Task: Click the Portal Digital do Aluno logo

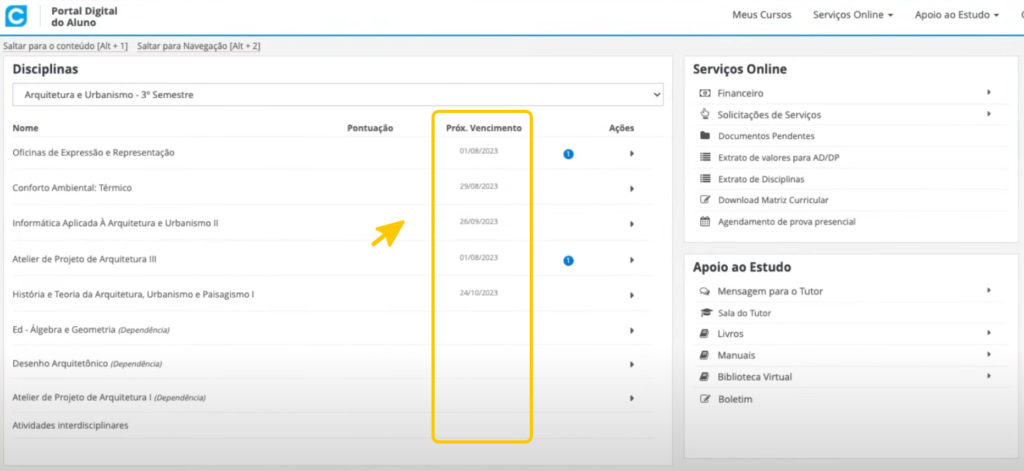Action: tap(16, 16)
